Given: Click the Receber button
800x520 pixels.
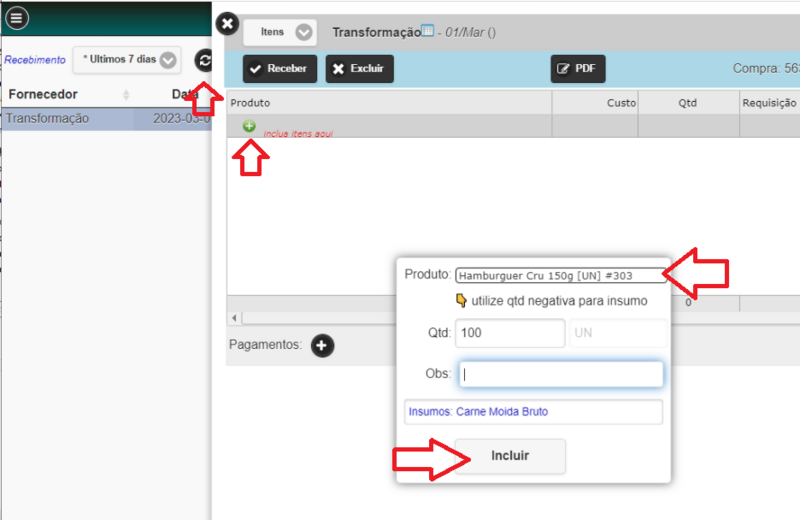Looking at the screenshot, I should [x=280, y=69].
